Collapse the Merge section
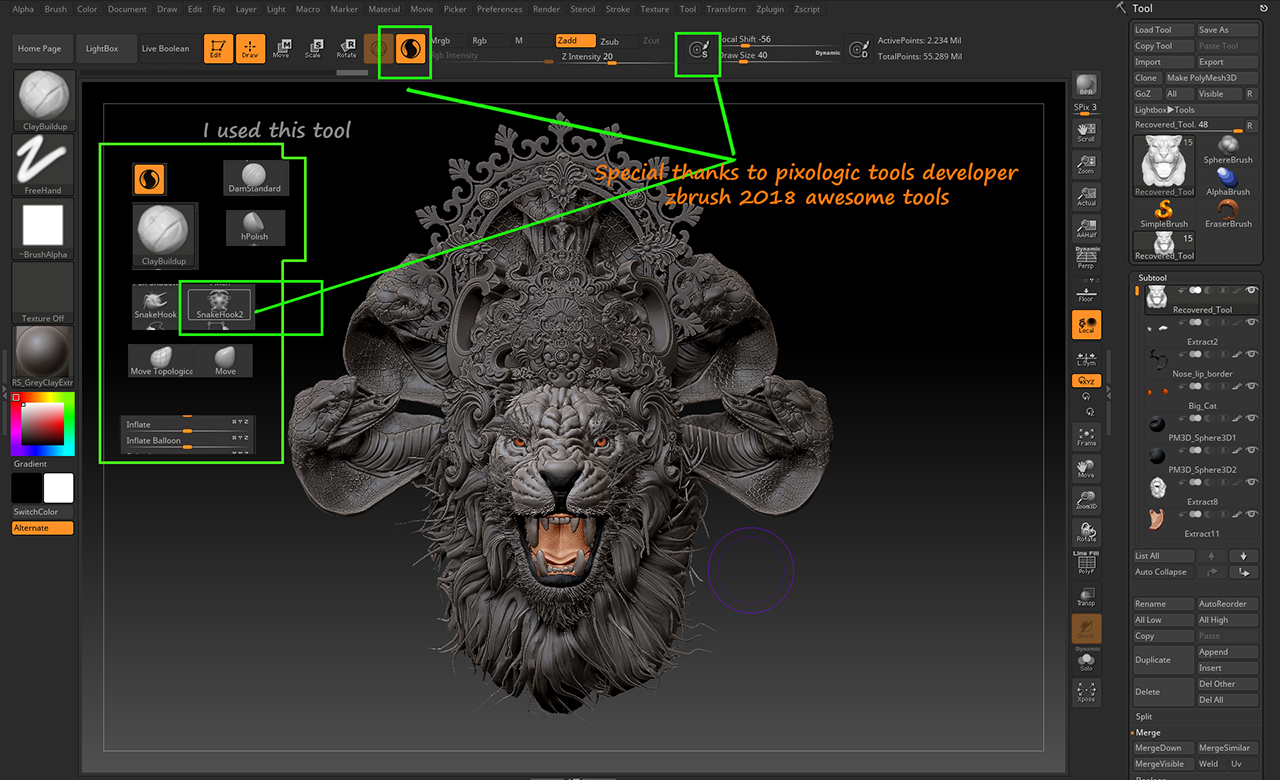 pyautogui.click(x=1147, y=733)
